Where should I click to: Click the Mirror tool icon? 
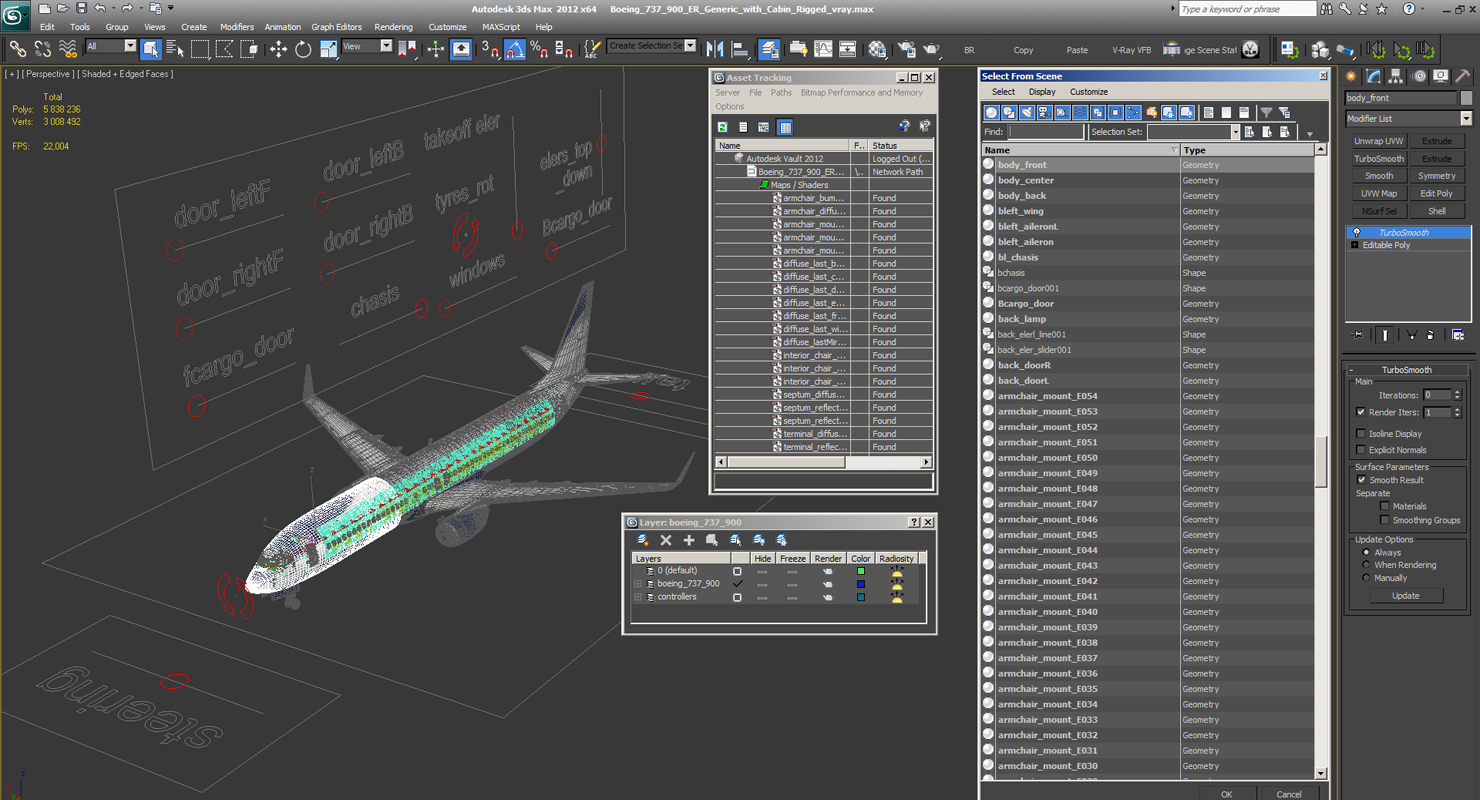[715, 48]
